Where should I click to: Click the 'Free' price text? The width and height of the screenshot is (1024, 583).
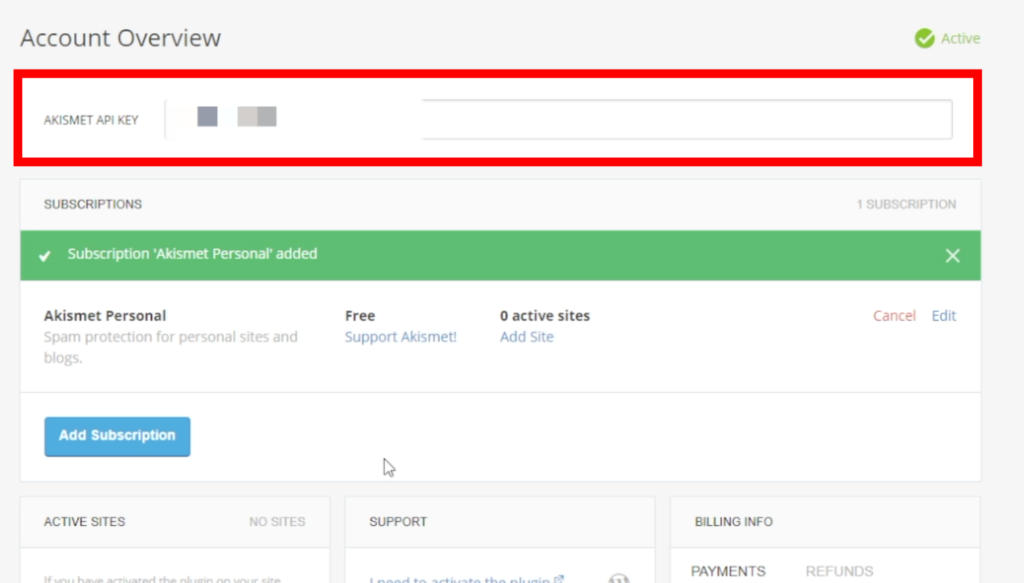tap(360, 316)
